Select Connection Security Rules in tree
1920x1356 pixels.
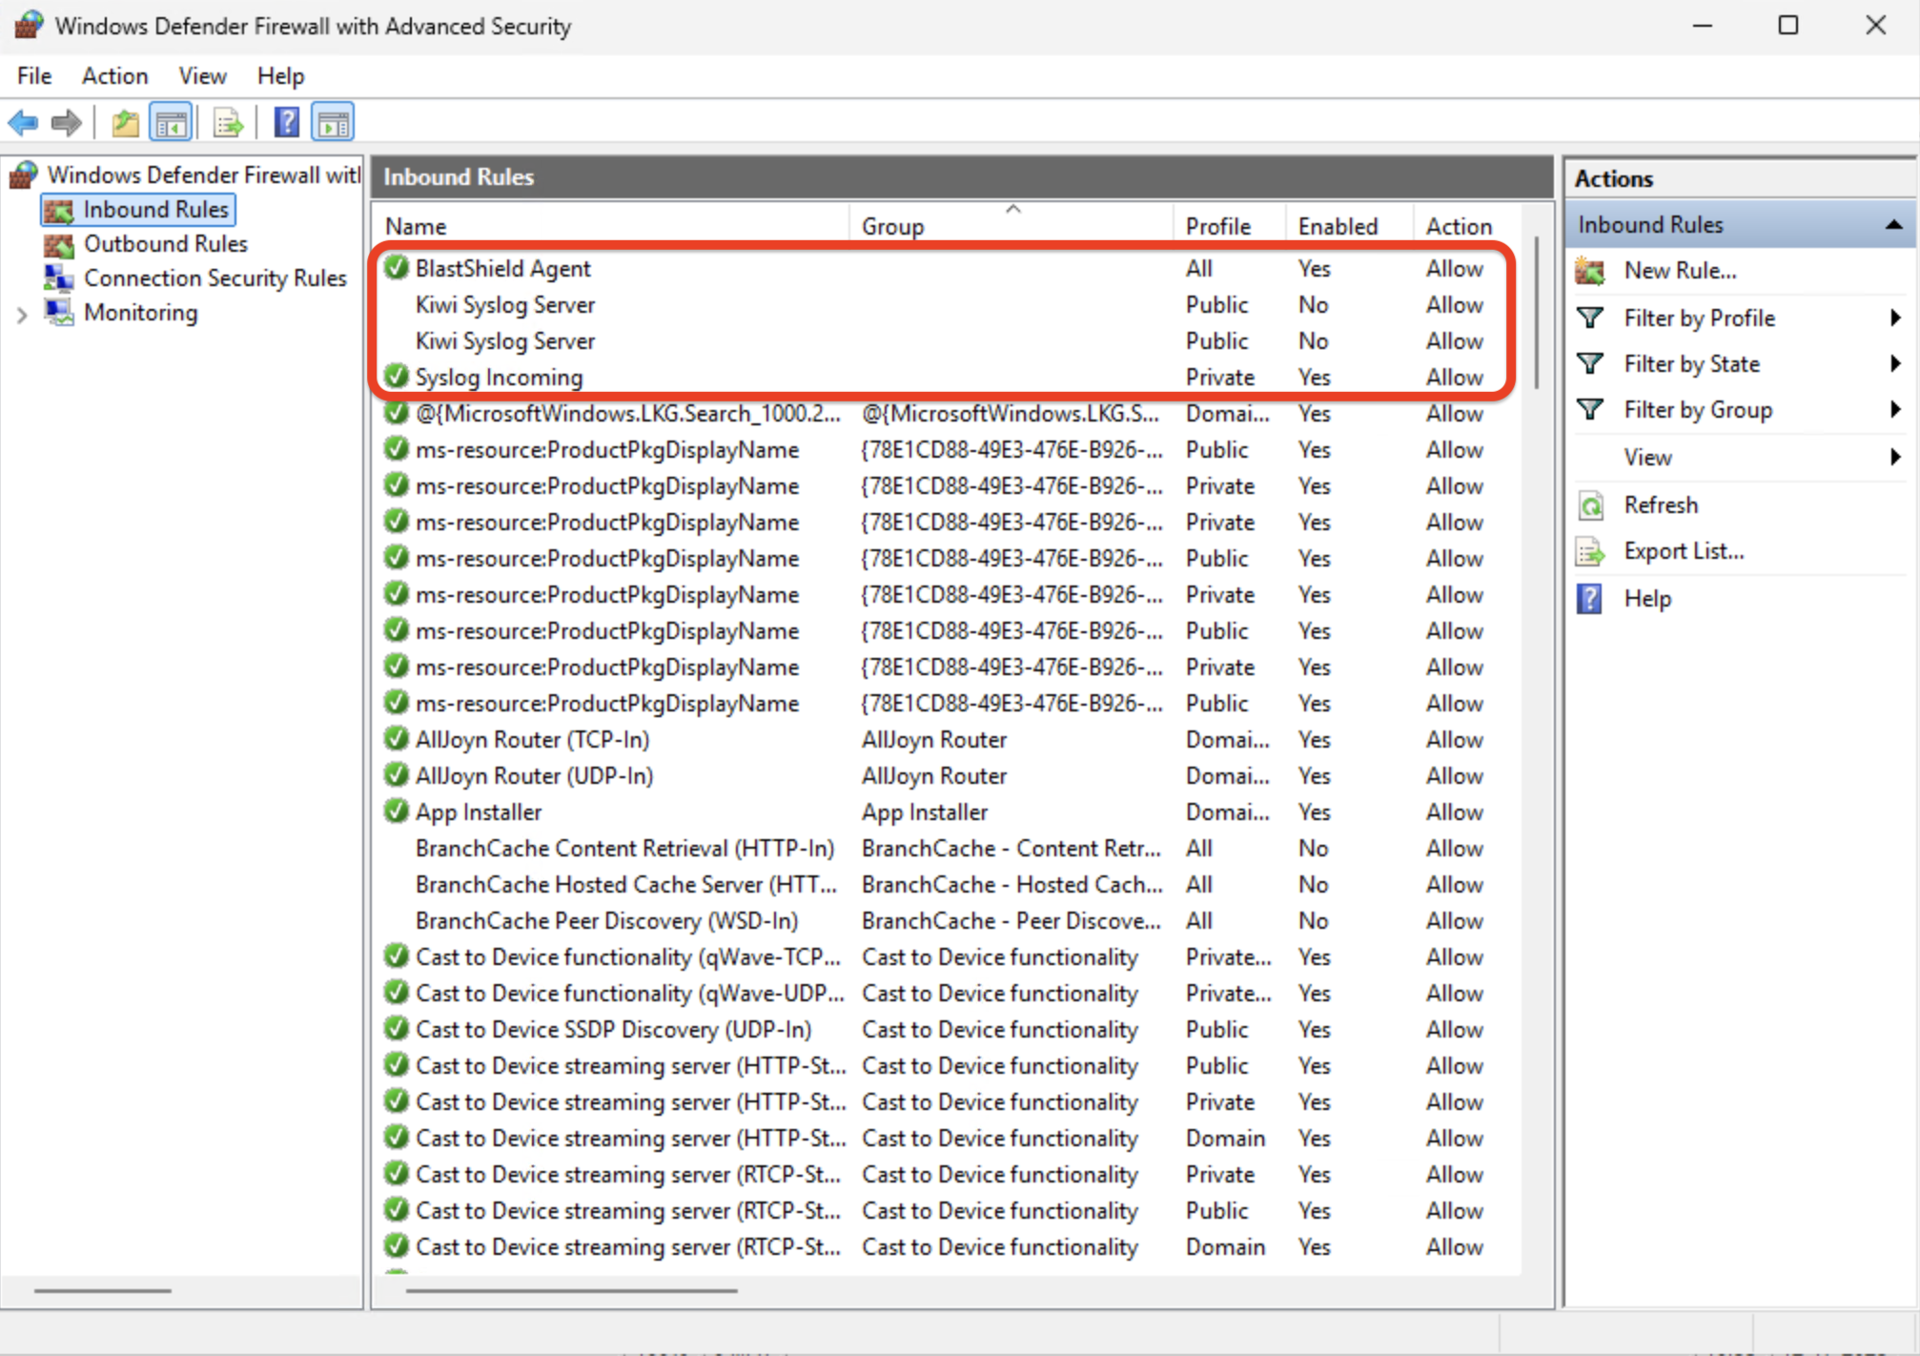coord(215,278)
